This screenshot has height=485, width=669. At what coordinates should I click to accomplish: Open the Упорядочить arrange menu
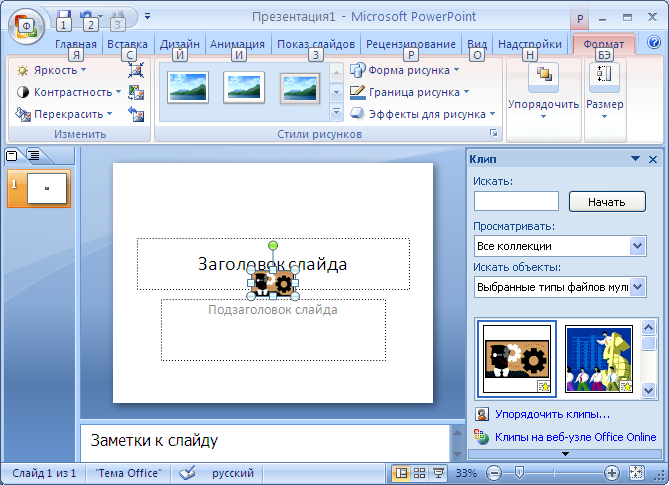pos(544,92)
